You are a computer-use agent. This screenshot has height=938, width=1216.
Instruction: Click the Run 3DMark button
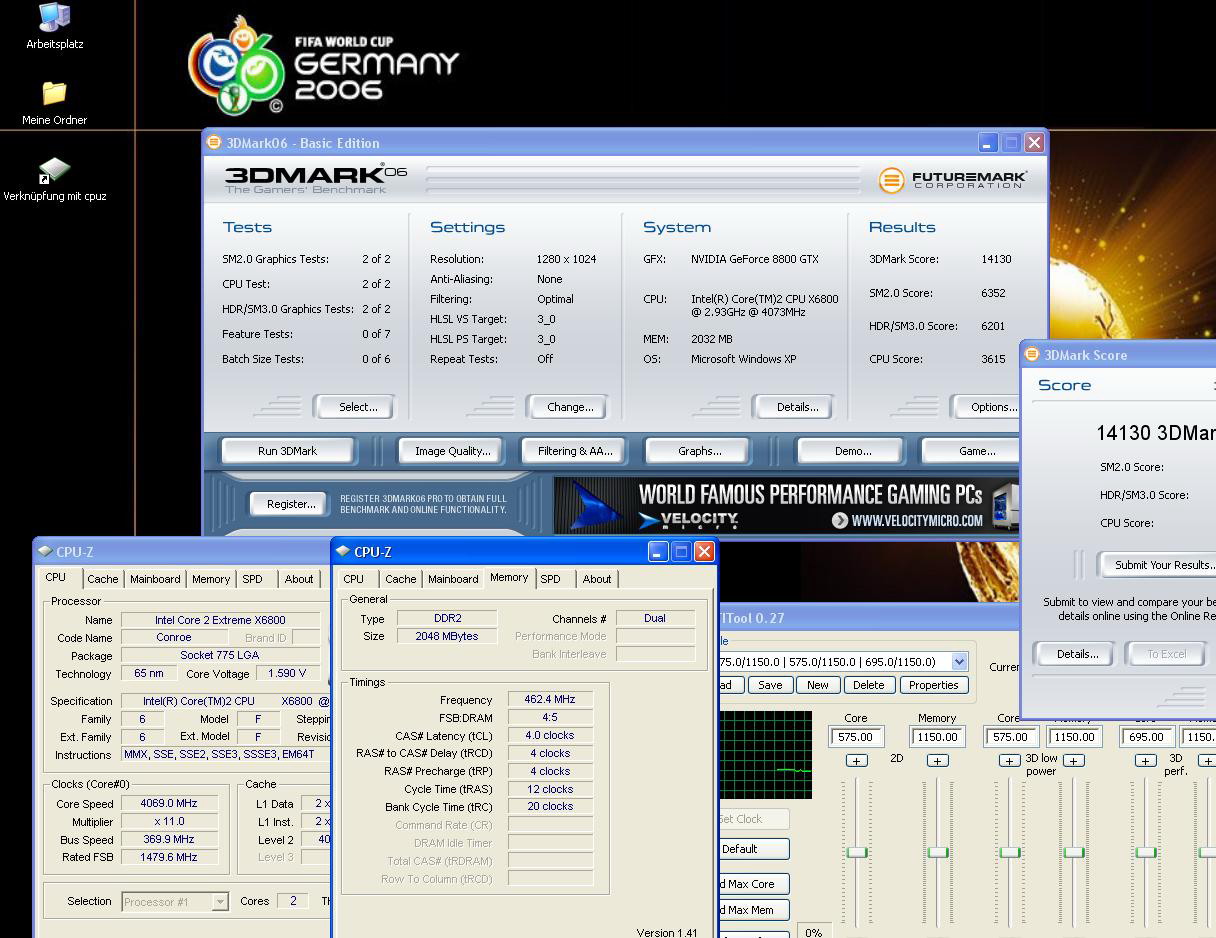pos(288,451)
